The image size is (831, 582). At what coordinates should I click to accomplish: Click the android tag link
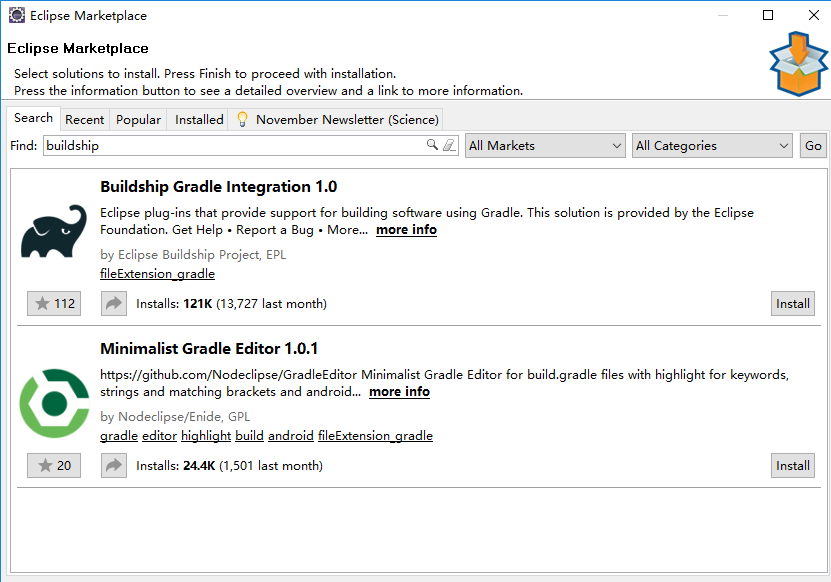click(x=291, y=436)
